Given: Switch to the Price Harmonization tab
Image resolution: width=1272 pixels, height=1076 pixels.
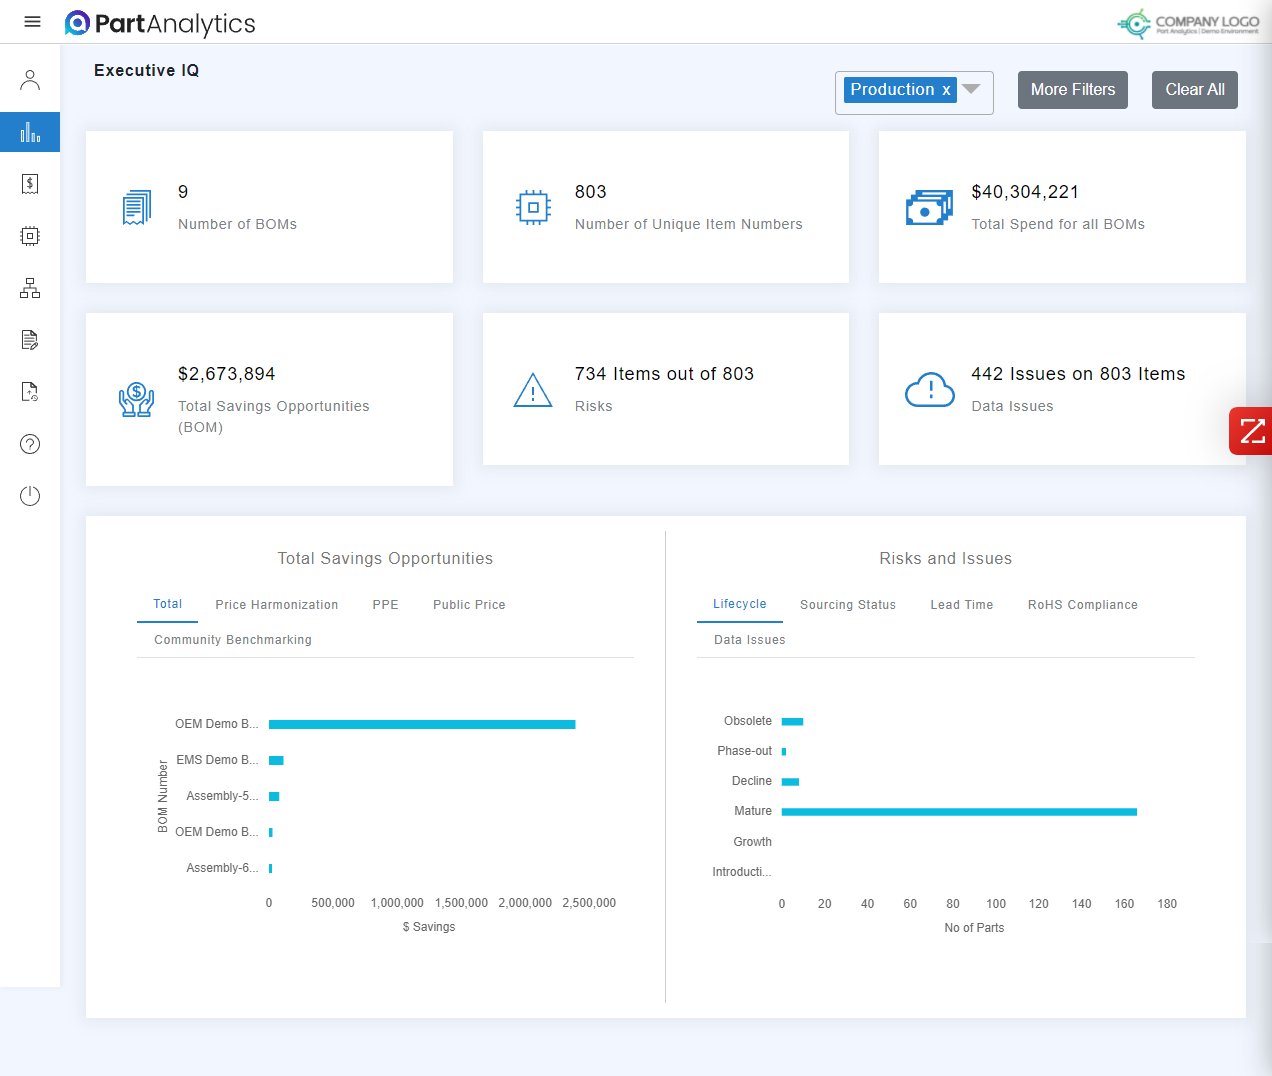Looking at the screenshot, I should pos(277,604).
